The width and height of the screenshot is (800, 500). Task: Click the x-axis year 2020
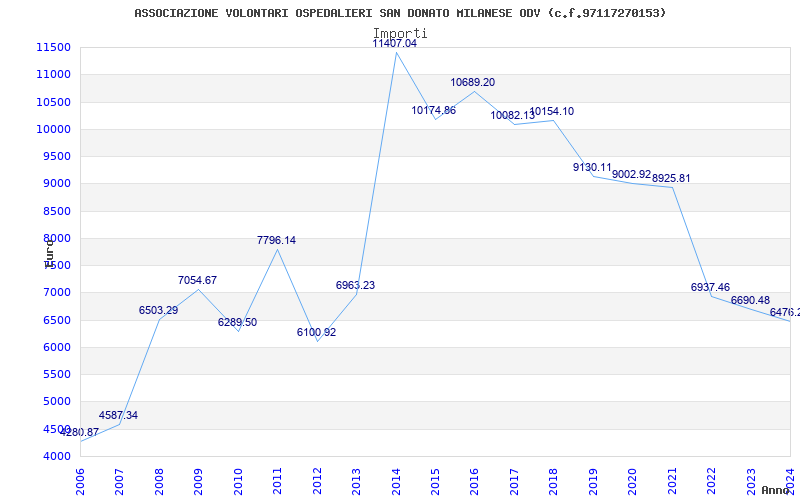(632, 481)
